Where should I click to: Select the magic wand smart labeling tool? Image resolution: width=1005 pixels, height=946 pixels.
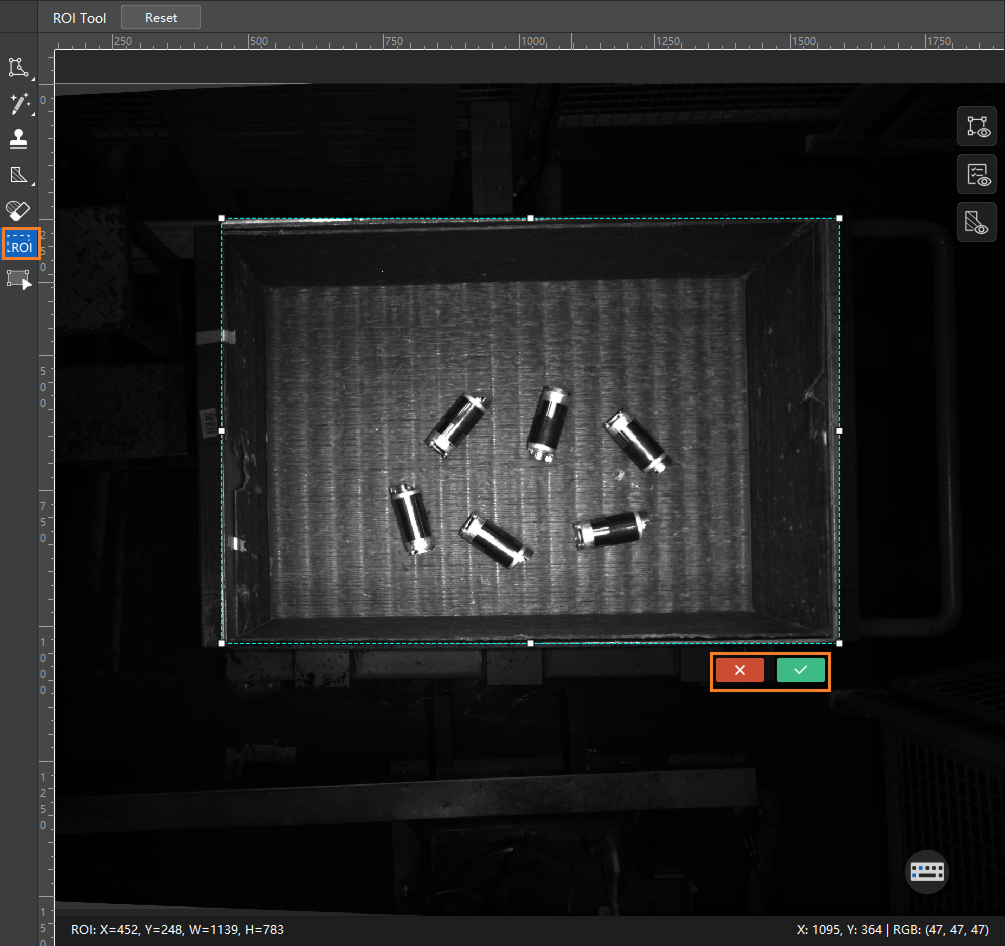pos(19,103)
